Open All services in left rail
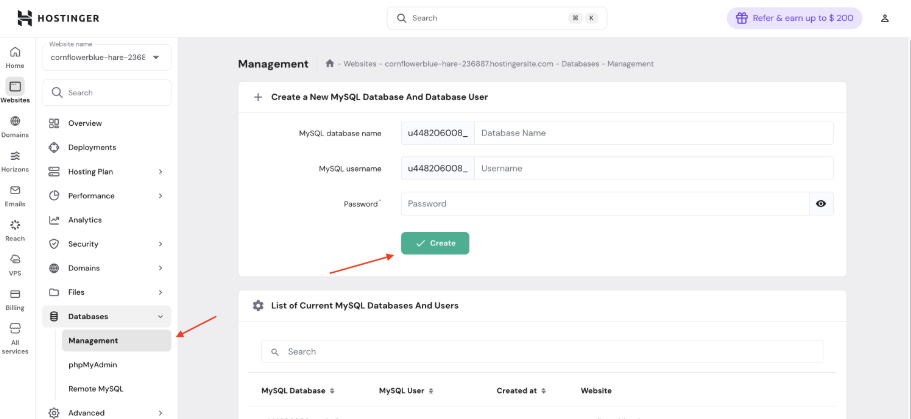This screenshot has height=419, width=911. 15,337
